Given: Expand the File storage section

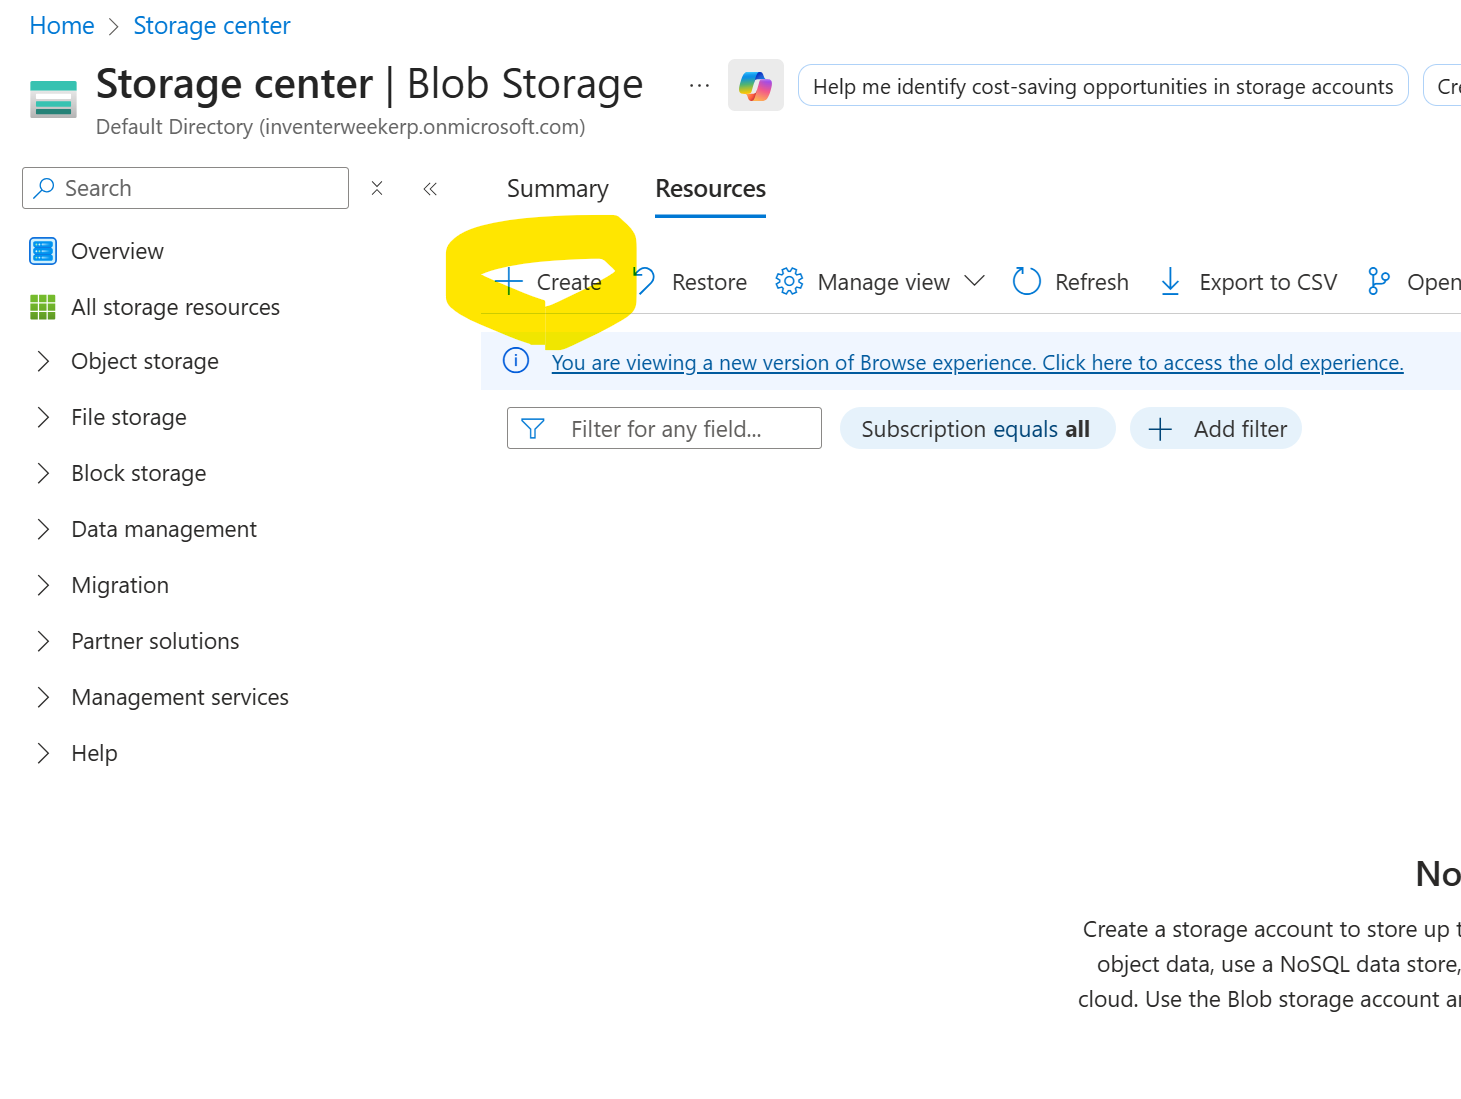Looking at the screenshot, I should [x=43, y=417].
